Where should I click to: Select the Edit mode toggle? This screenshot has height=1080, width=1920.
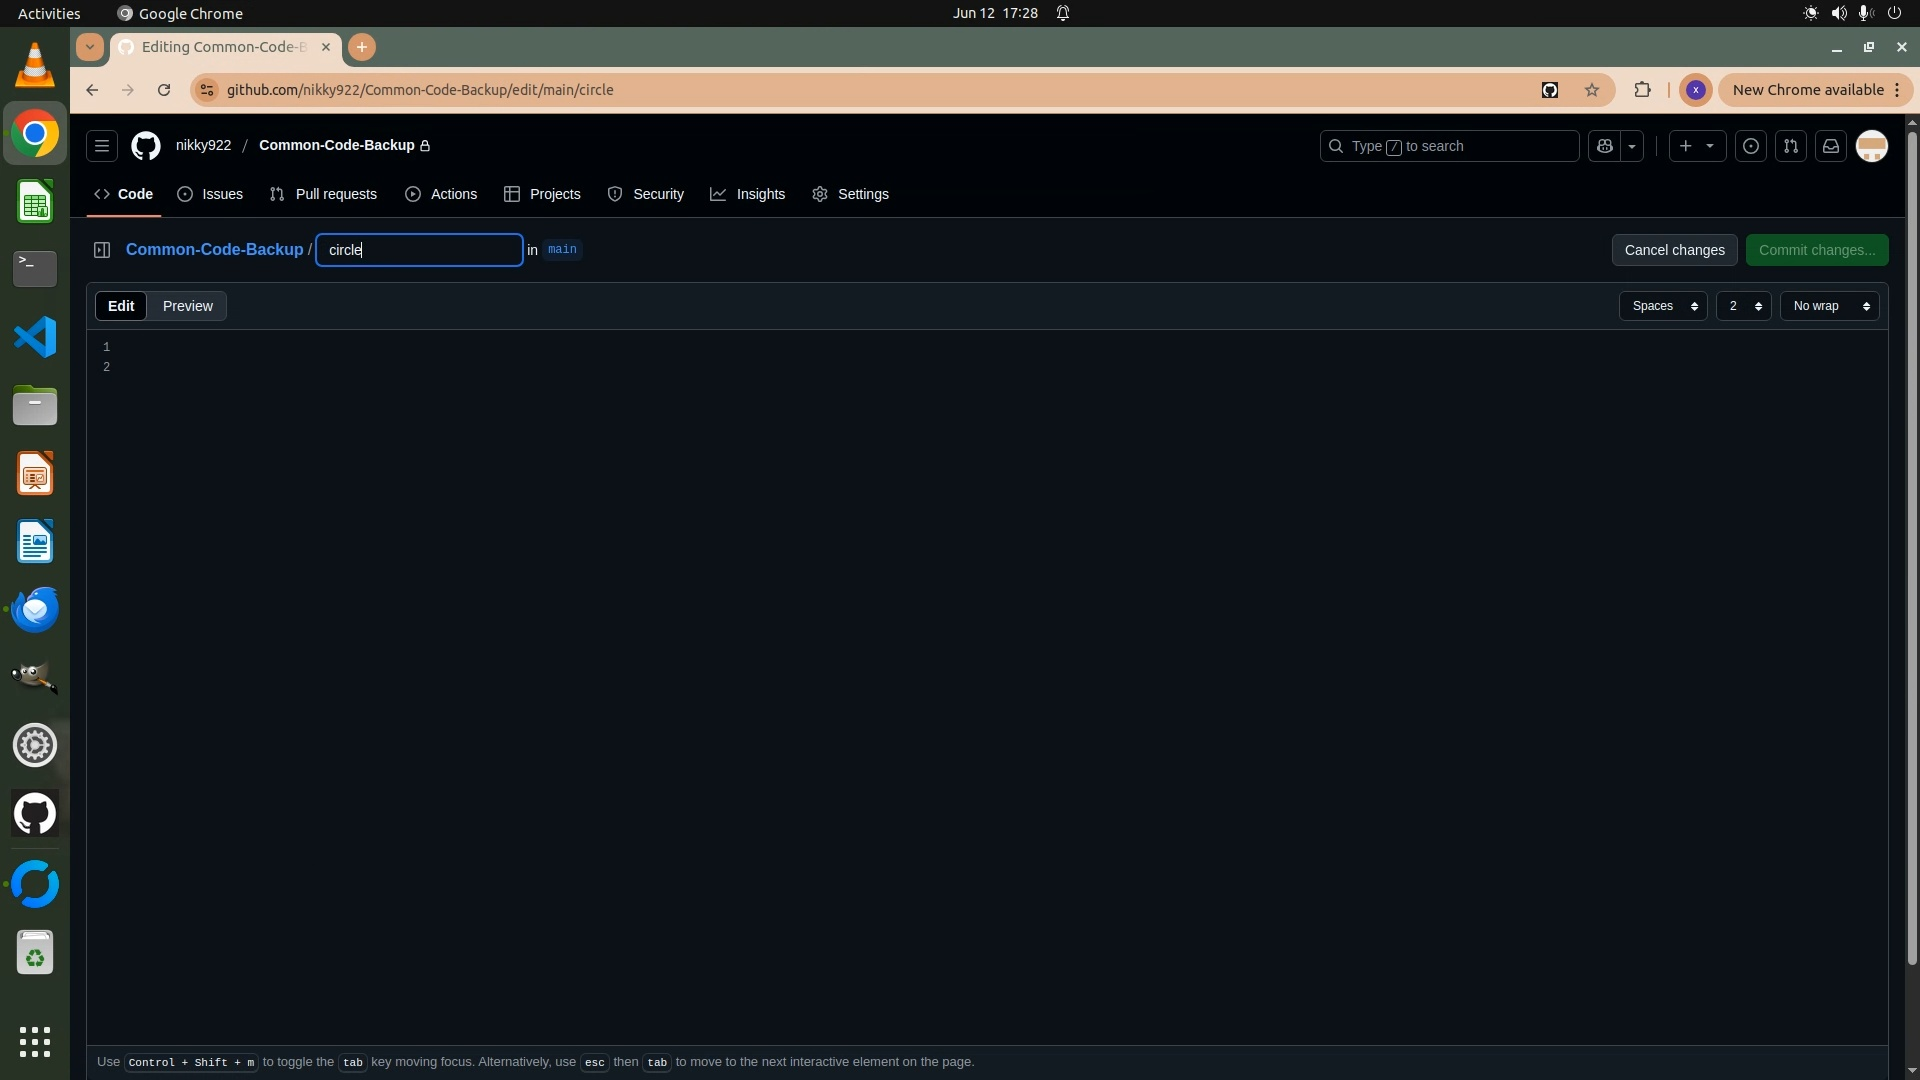click(x=121, y=306)
